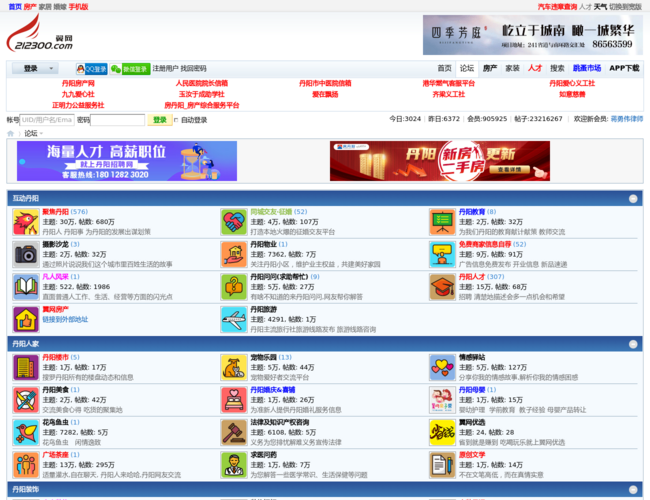650x500 pixels.
Task: Click the 丹阳旅游 airplane icon
Action: pos(234,319)
